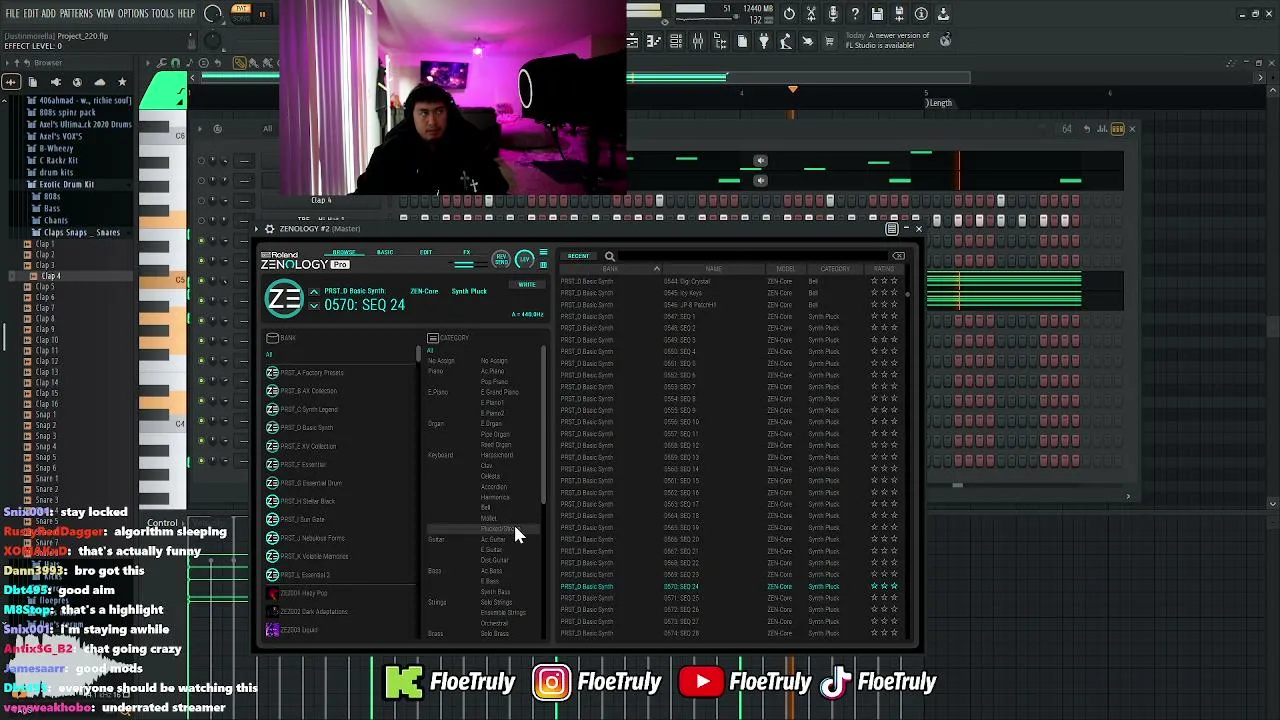Open the FL Studio save icon
Image resolution: width=1280 pixels, height=720 pixels.
[x=877, y=14]
